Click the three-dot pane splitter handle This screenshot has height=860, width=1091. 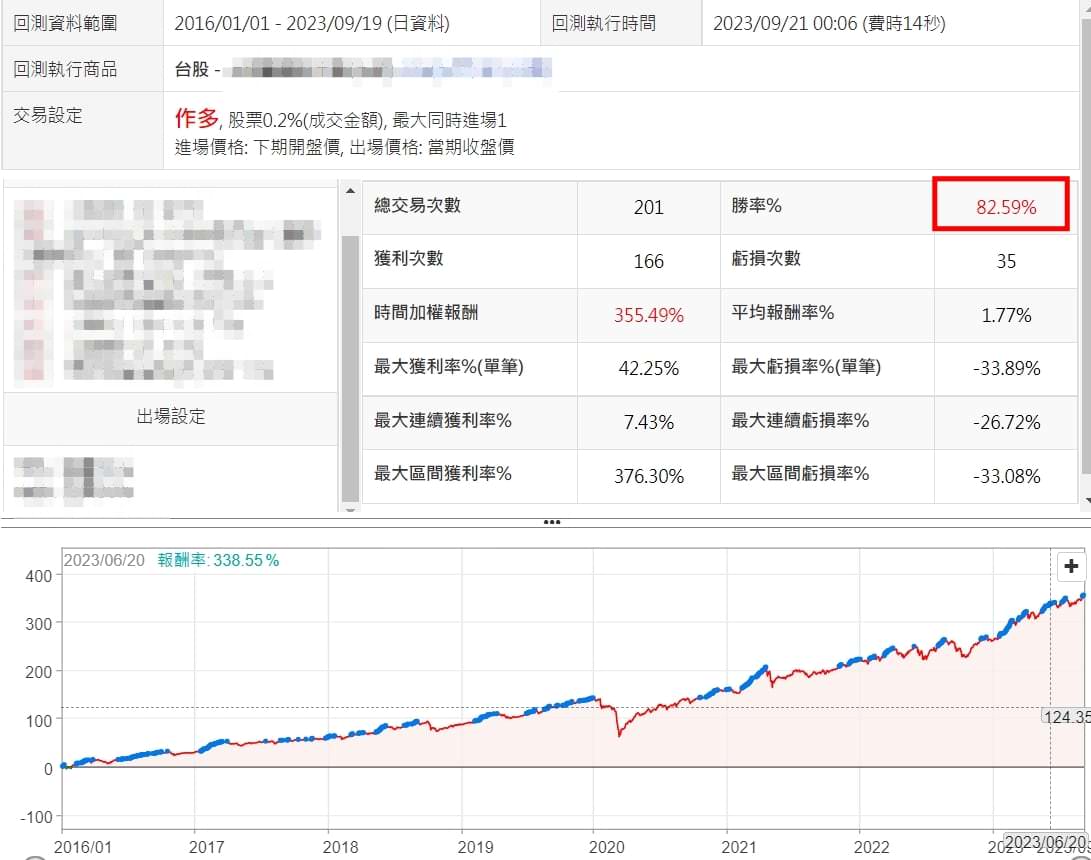point(551,522)
